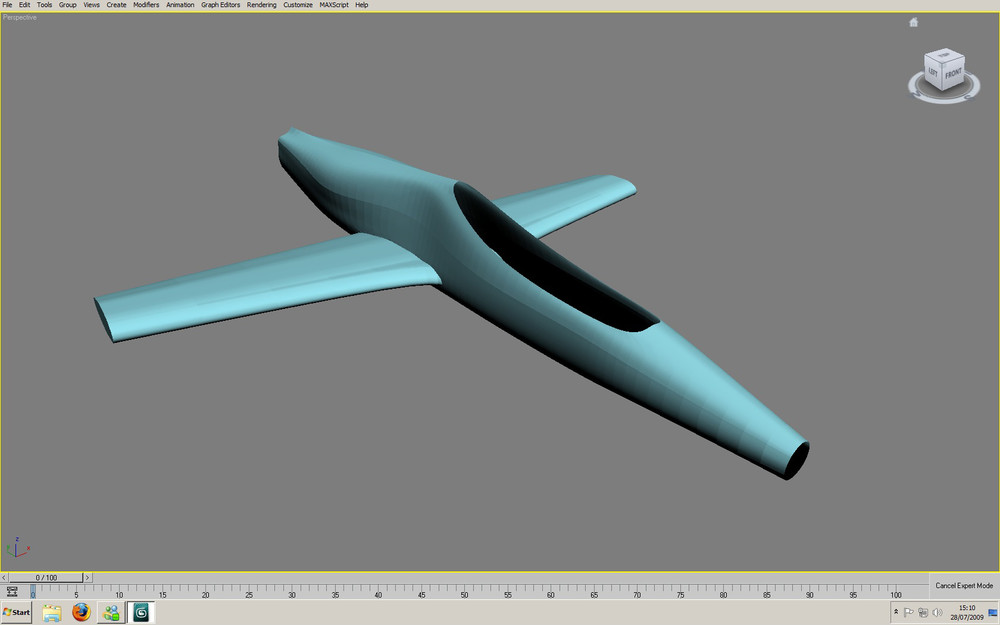Open the Customize menu
Screen dimensions: 1000x625
click(x=298, y=4)
